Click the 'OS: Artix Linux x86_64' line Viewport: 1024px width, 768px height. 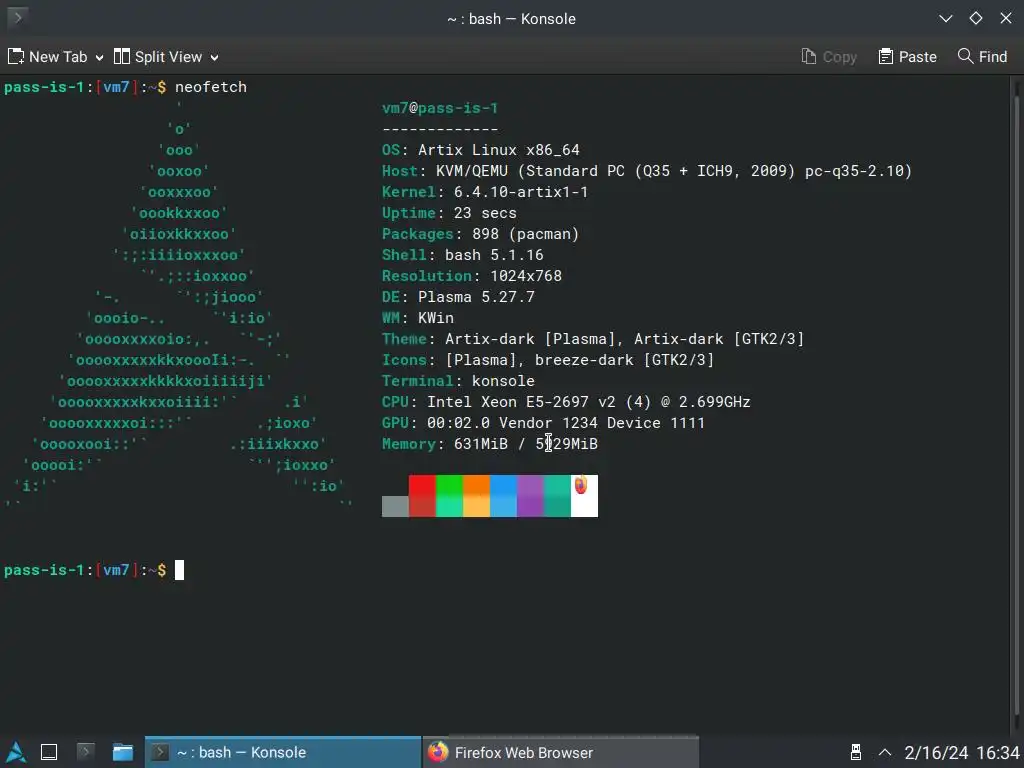point(481,150)
